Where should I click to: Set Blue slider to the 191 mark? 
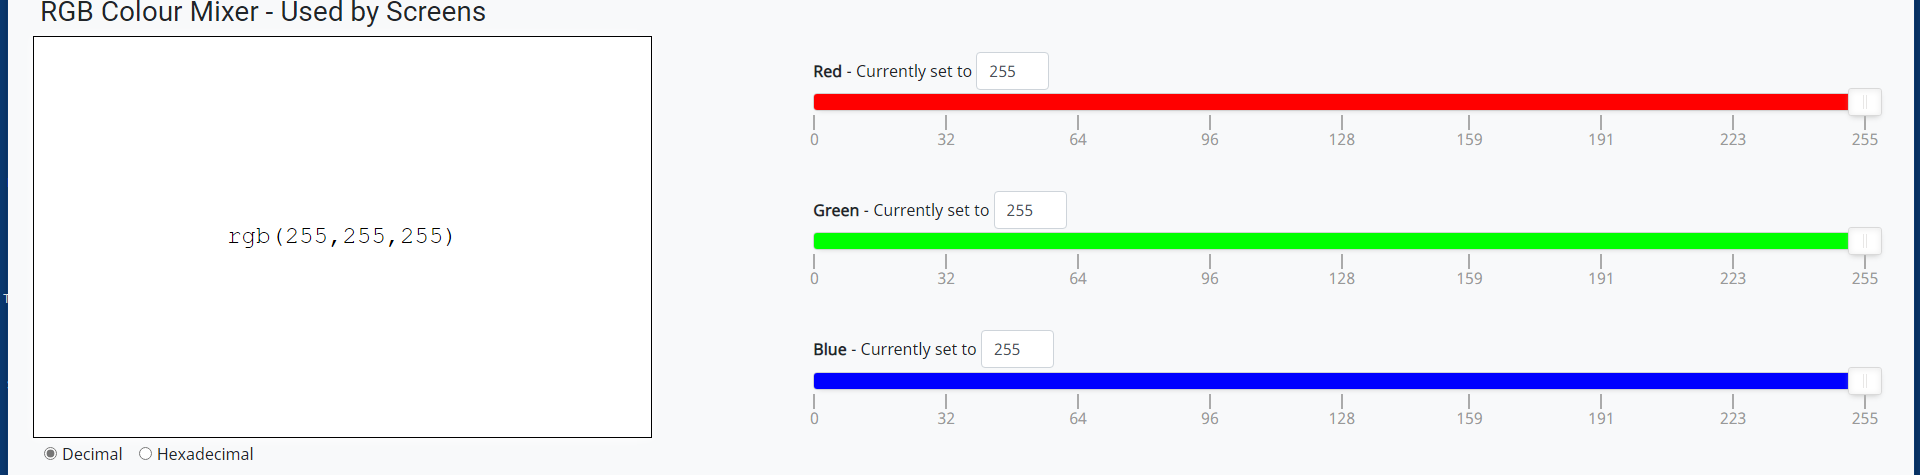1601,381
